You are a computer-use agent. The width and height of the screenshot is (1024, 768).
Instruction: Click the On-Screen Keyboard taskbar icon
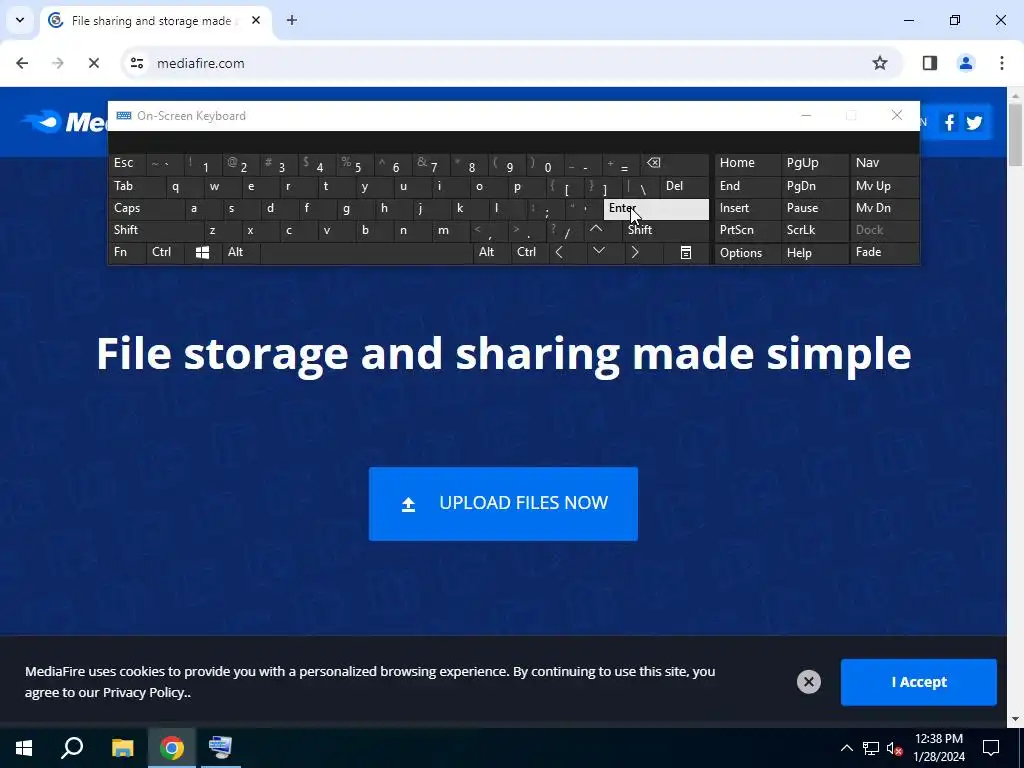(220, 748)
